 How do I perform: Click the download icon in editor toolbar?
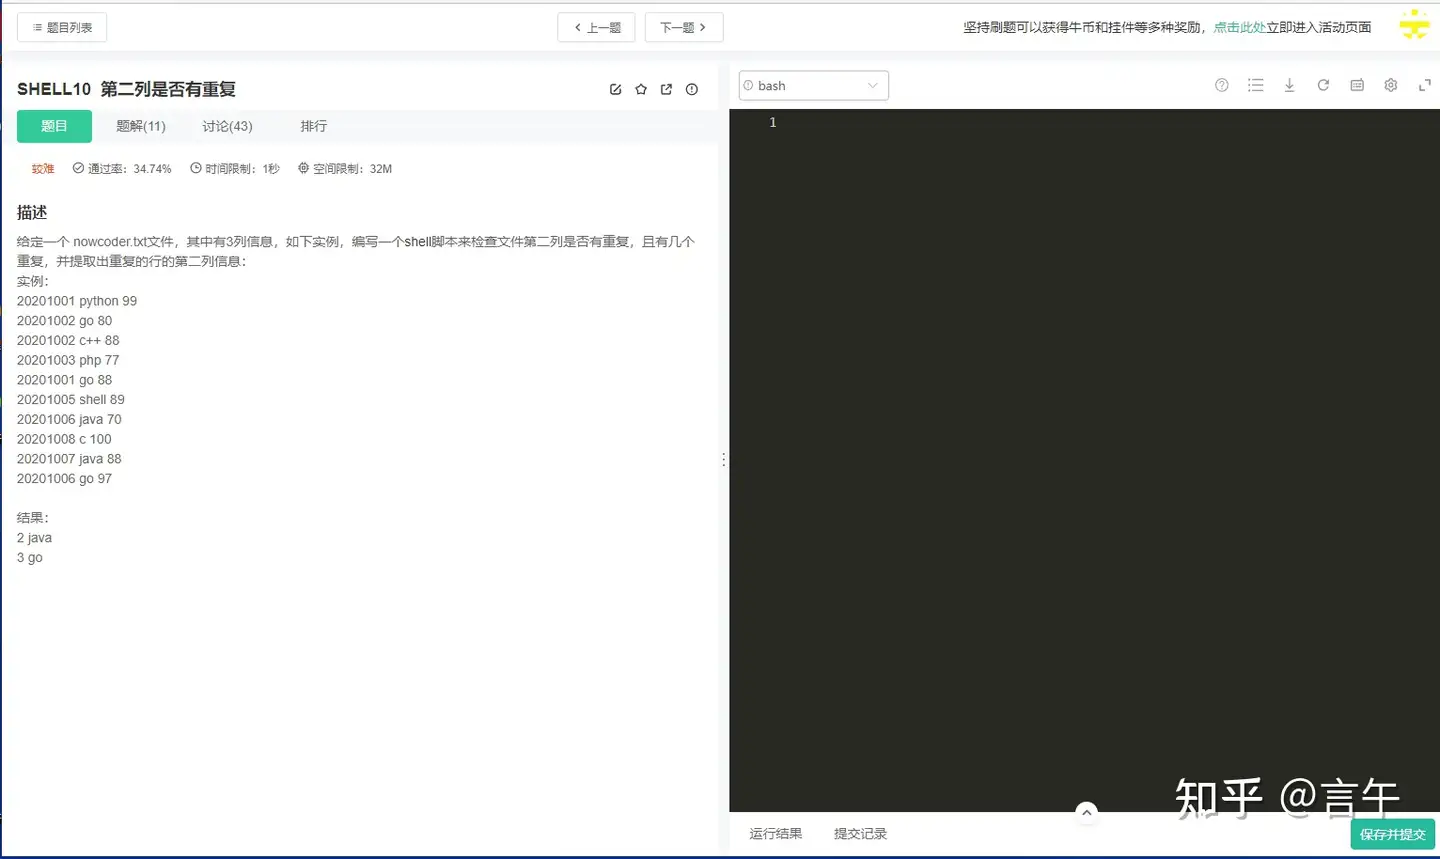point(1289,86)
